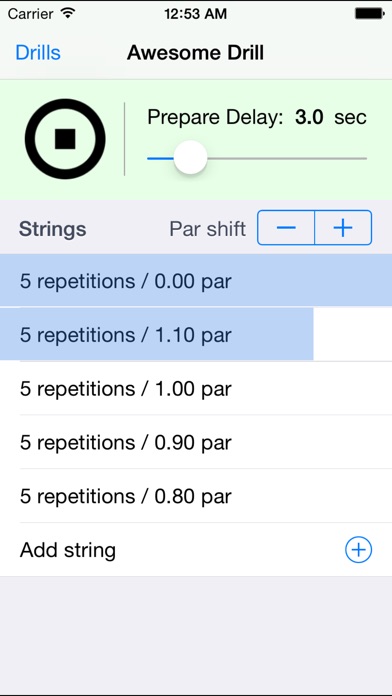This screenshot has width=392, height=696.
Task: Open the 5 repetitions / 1.00 par string
Action: (x=196, y=389)
